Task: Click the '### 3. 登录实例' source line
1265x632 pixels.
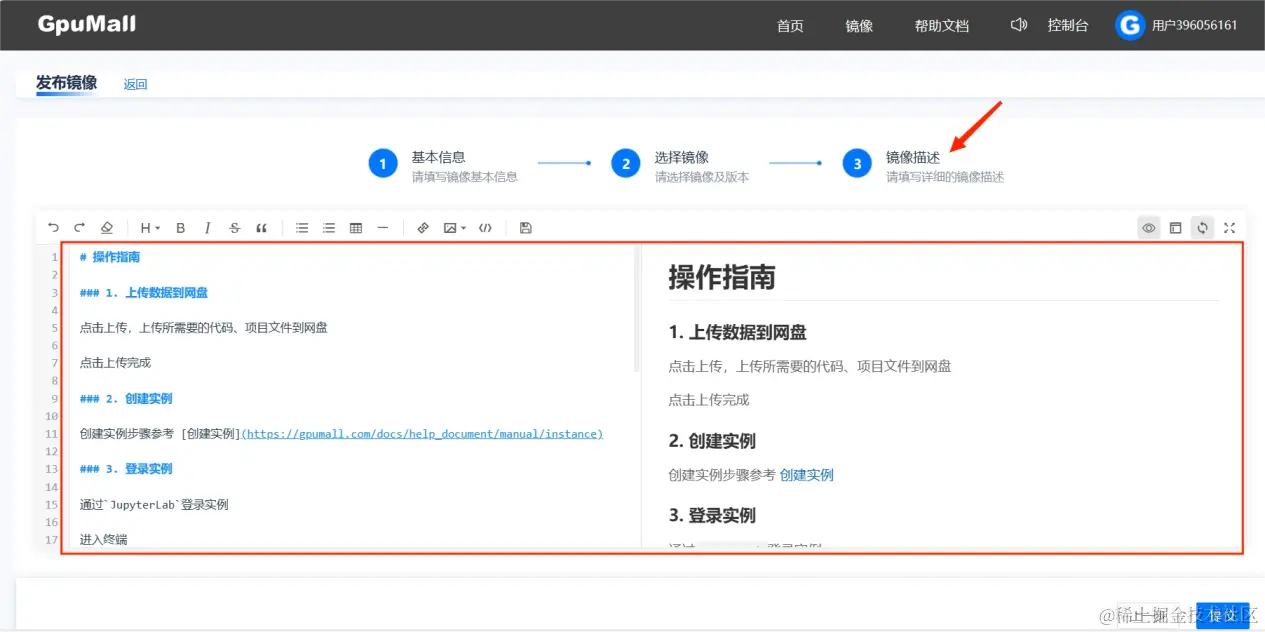Action: (x=126, y=468)
